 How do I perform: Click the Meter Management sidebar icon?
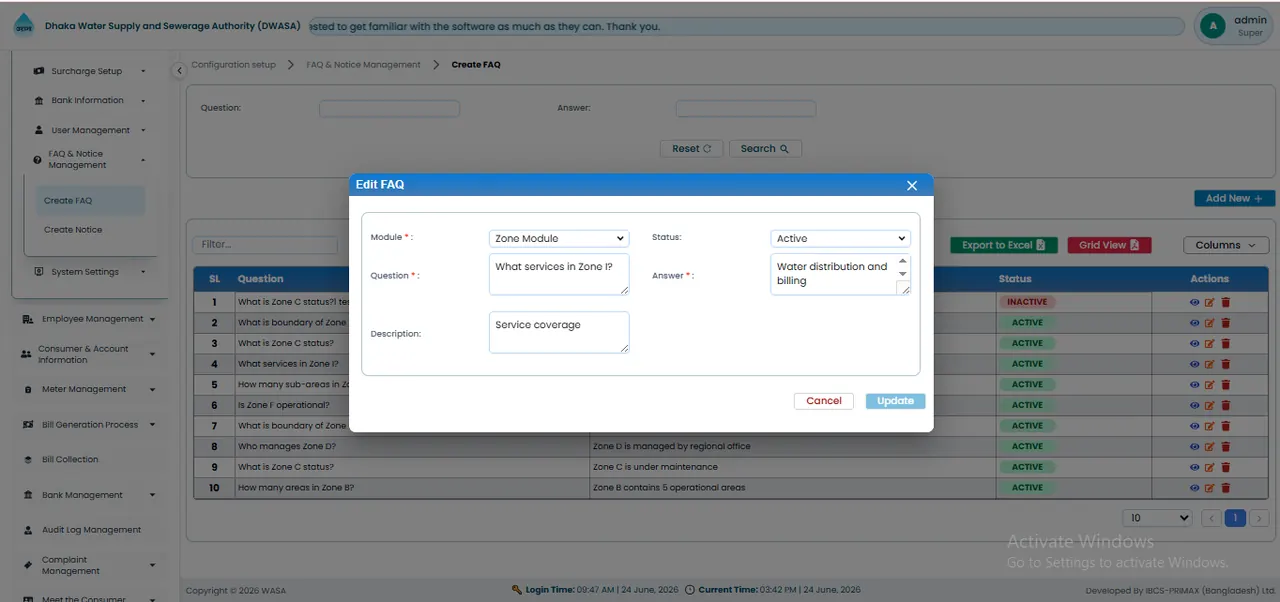point(28,390)
